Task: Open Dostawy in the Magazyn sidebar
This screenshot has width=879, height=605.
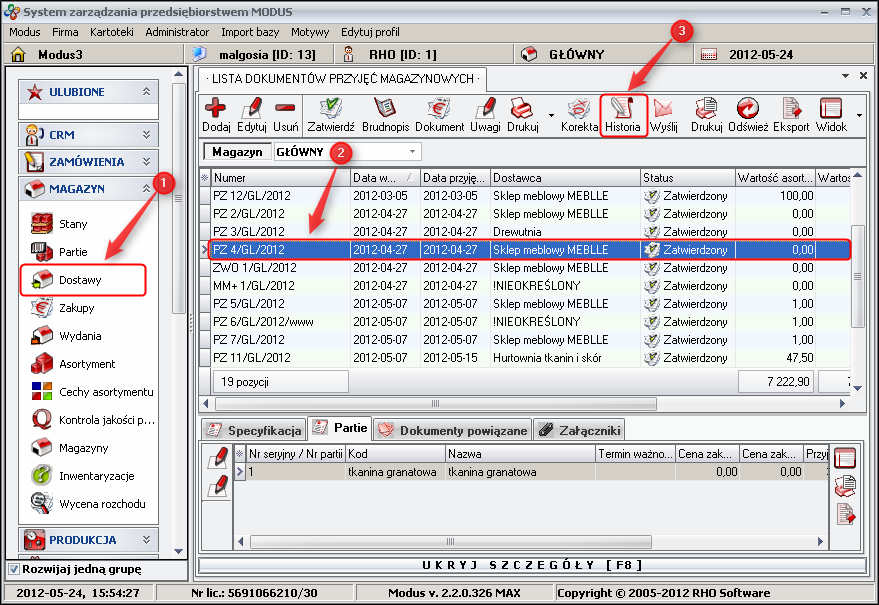Action: [x=80, y=280]
